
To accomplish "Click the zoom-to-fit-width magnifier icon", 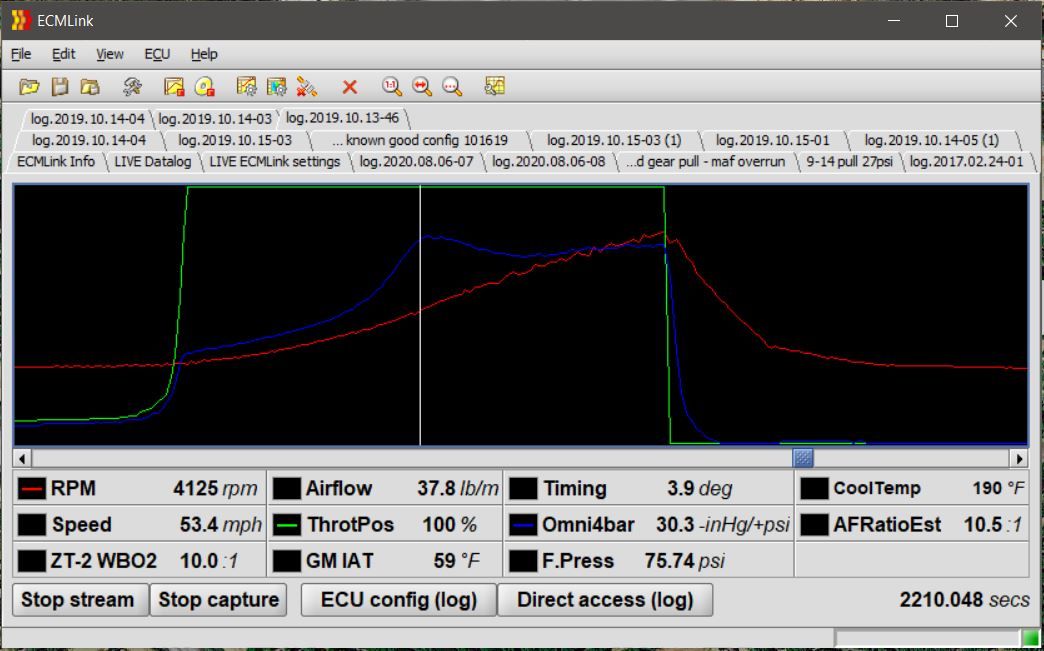I will pyautogui.click(x=421, y=87).
